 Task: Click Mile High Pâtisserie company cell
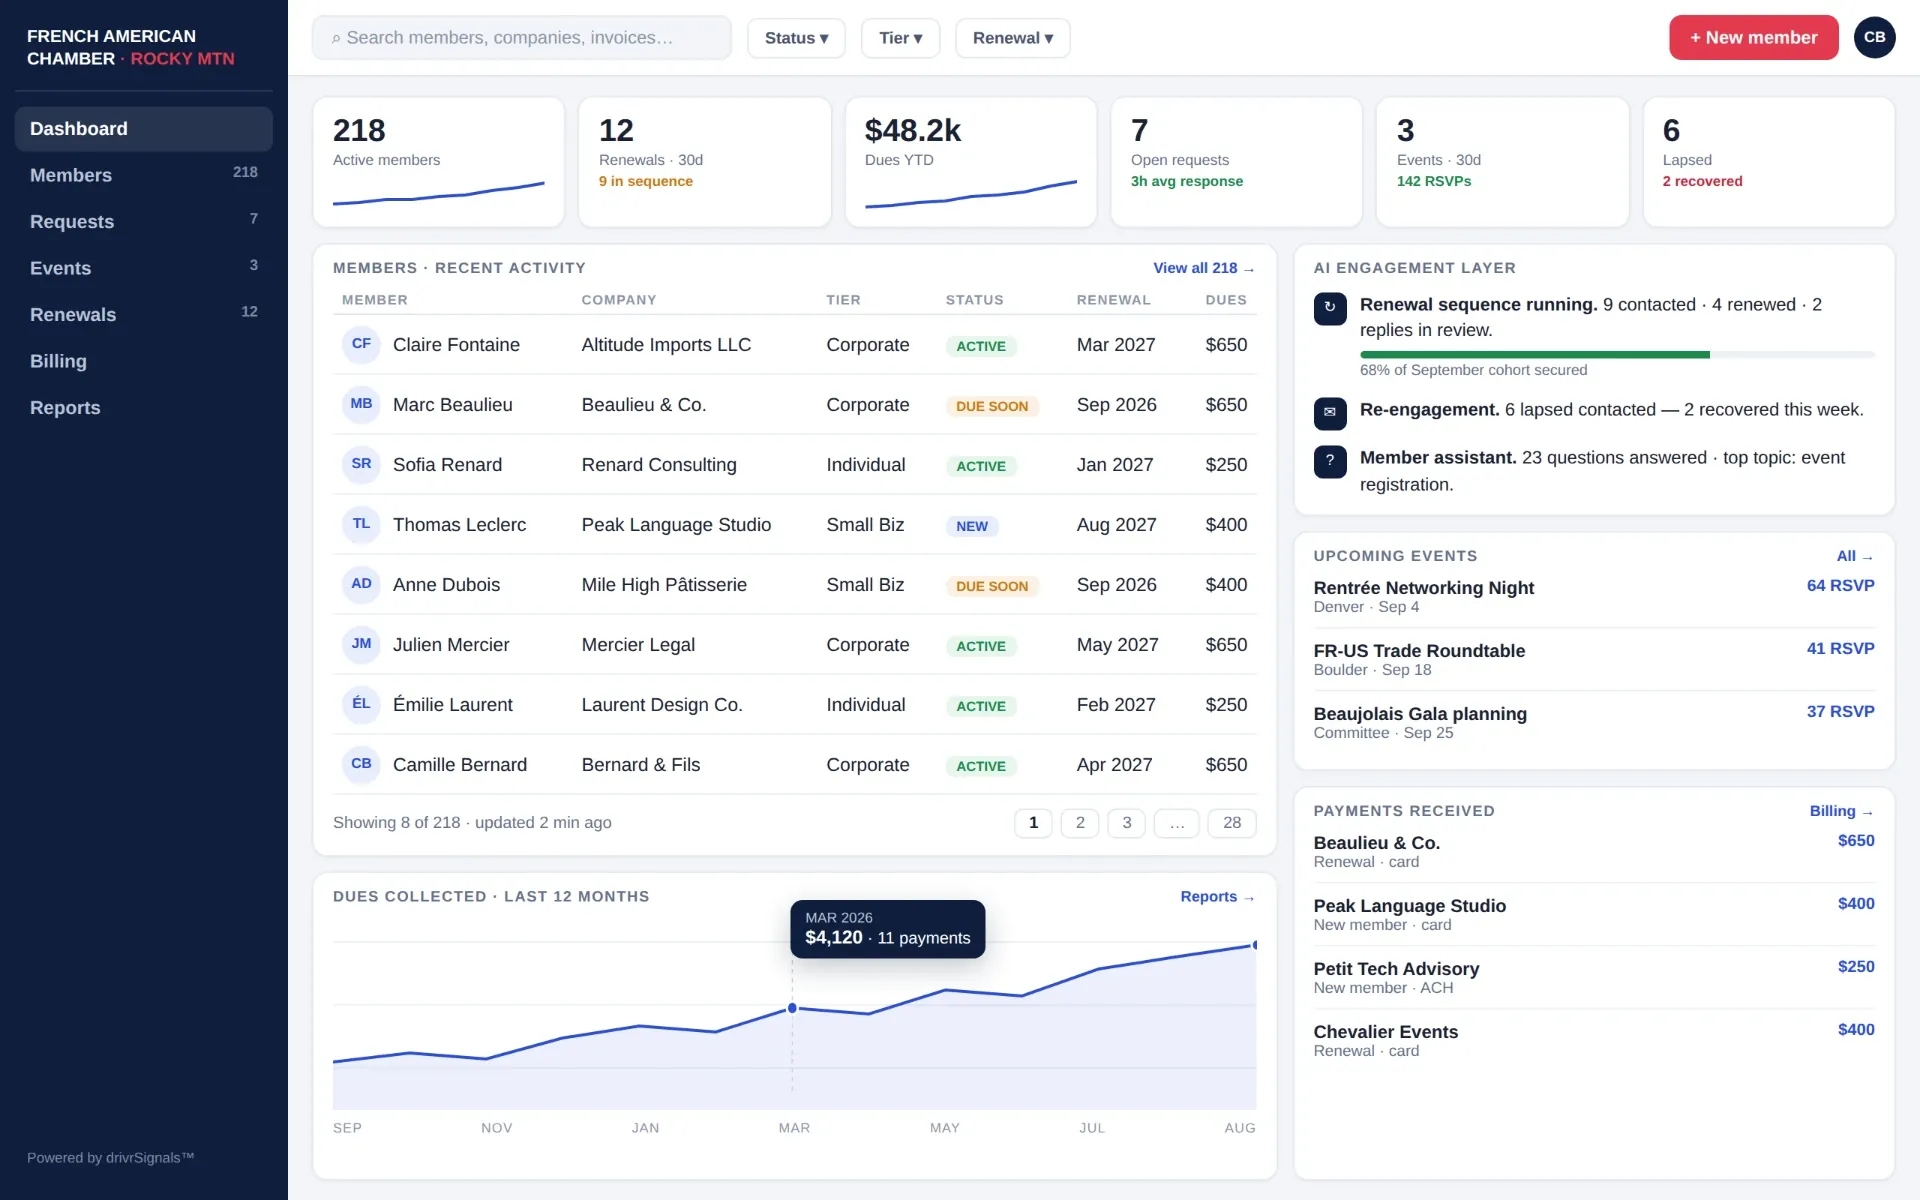coord(664,585)
